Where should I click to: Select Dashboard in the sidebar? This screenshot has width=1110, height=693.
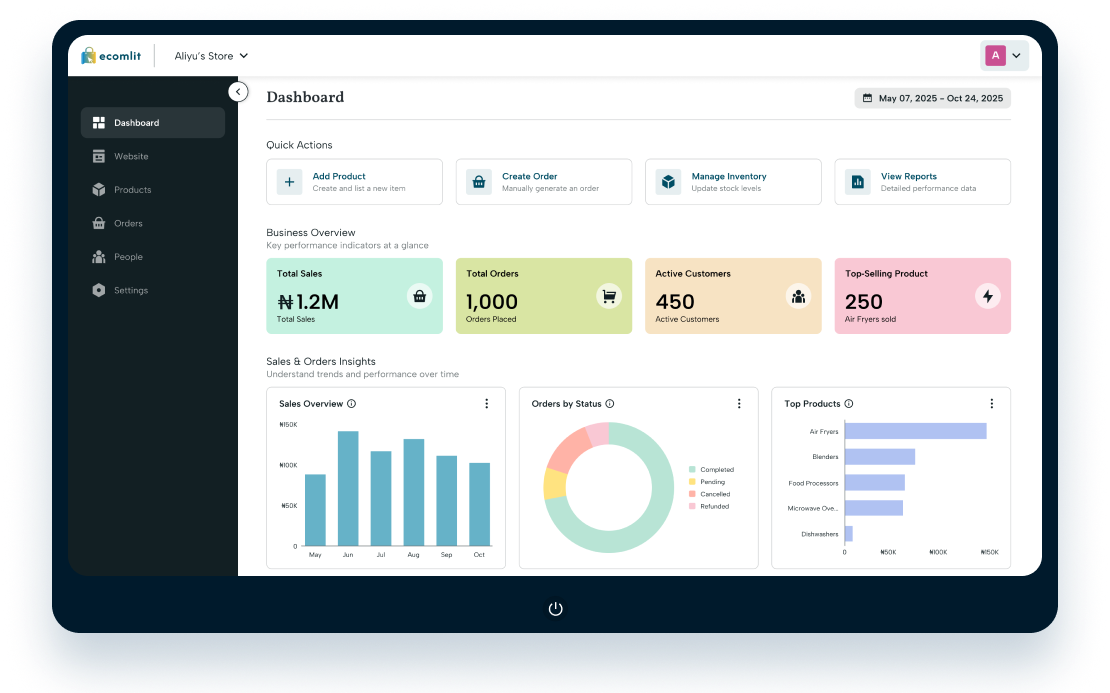click(x=153, y=122)
